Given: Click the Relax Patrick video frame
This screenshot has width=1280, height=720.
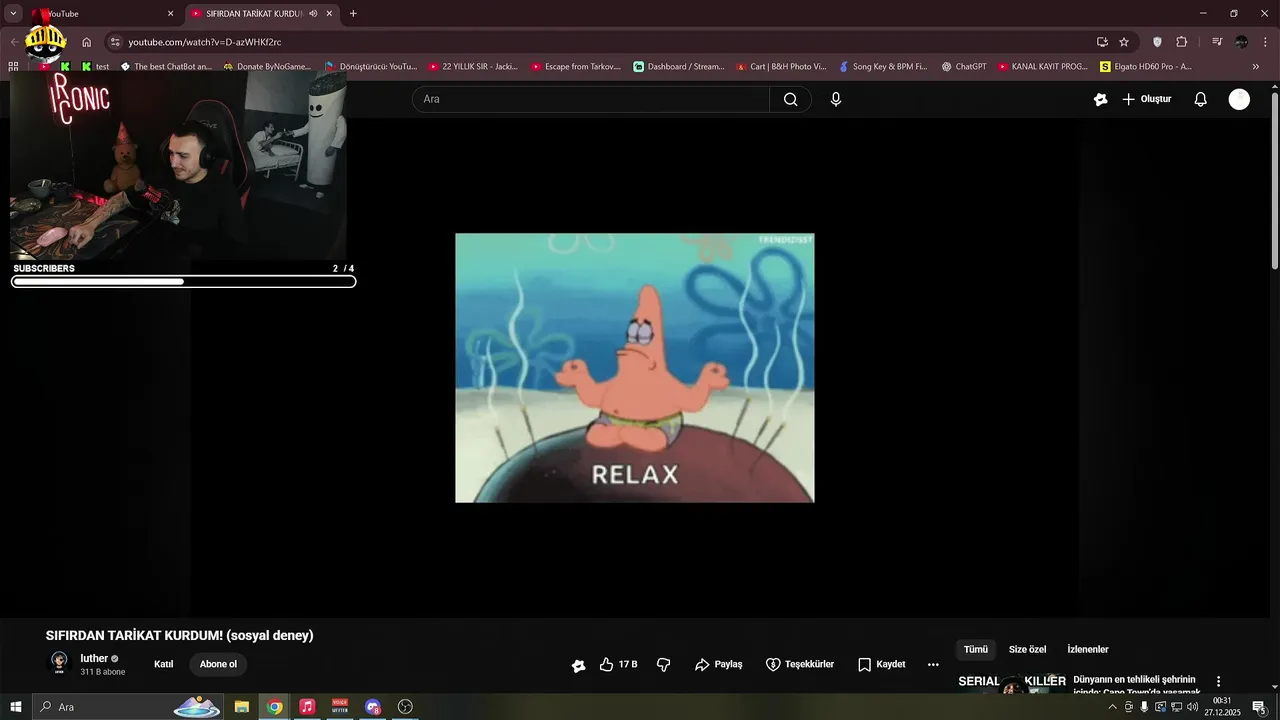Looking at the screenshot, I should 634,368.
